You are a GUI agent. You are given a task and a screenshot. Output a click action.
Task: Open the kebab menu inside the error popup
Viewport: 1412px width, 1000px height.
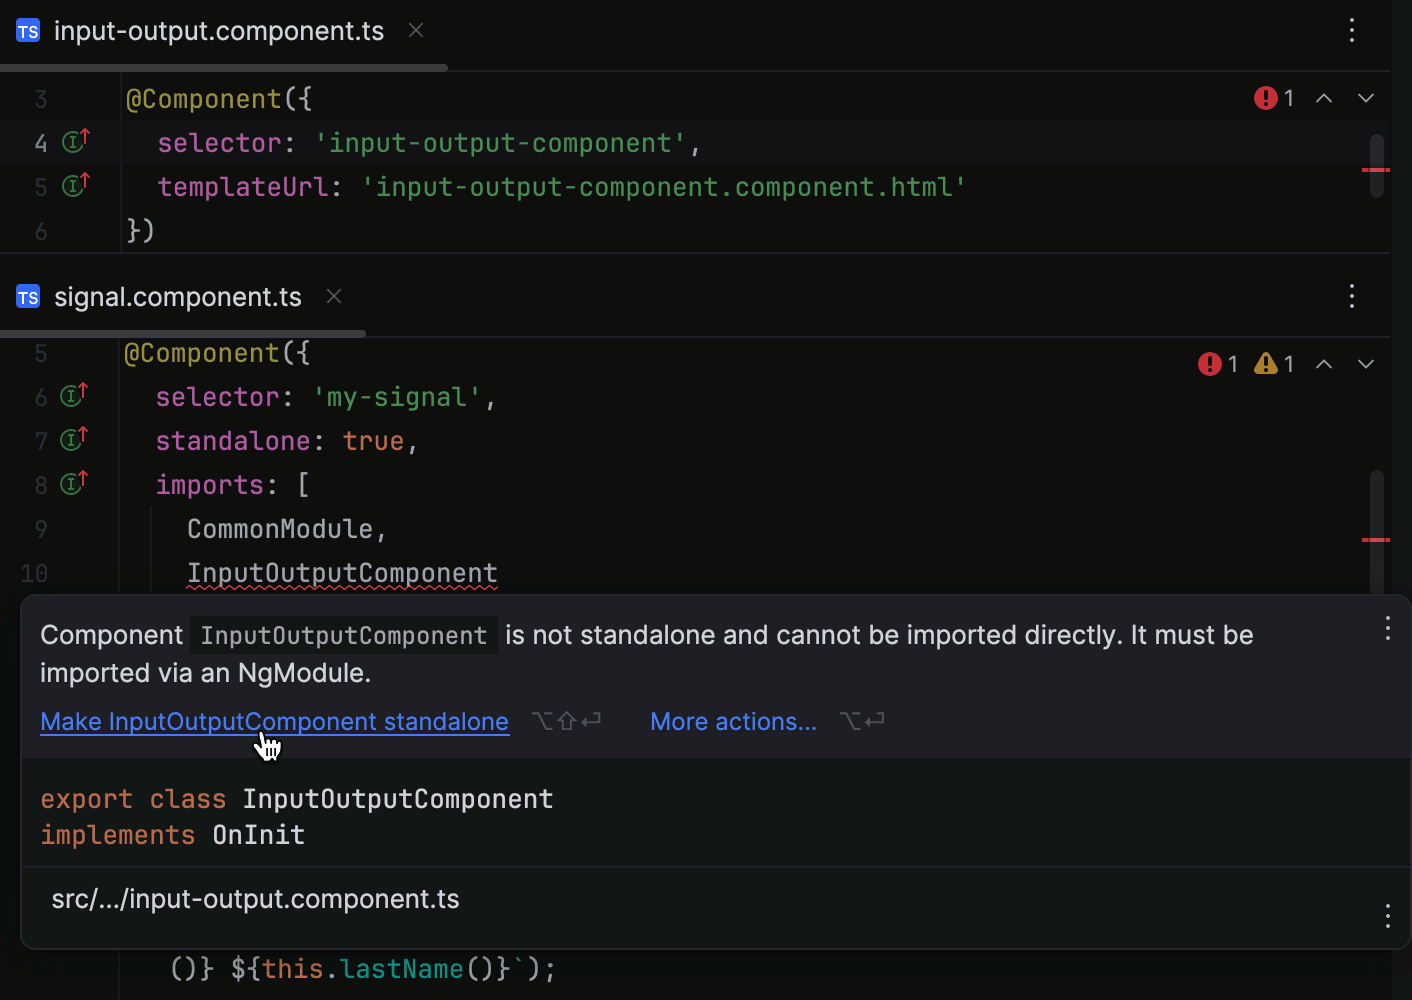click(1387, 628)
